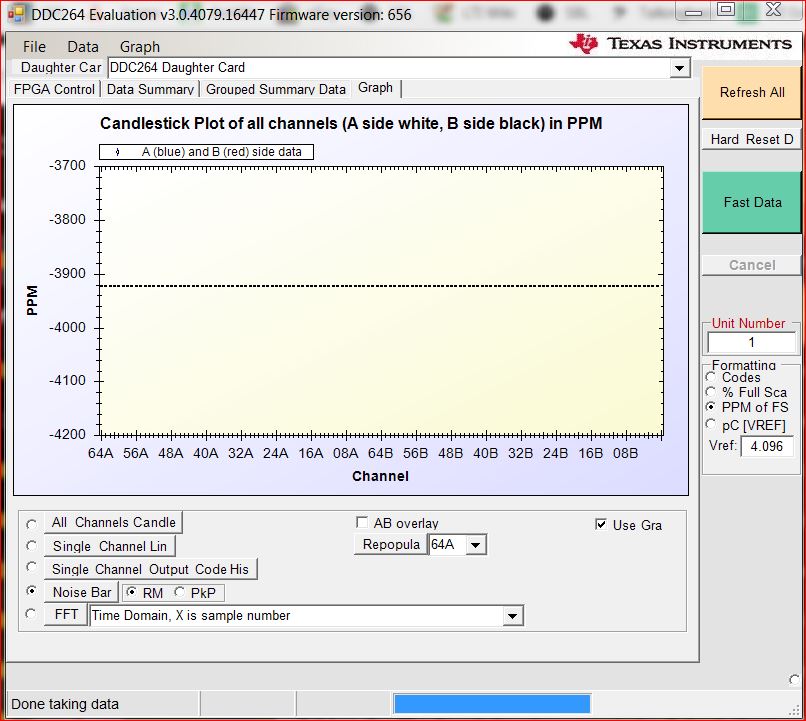
Task: Click the All Channels Candle button
Action: point(113,523)
